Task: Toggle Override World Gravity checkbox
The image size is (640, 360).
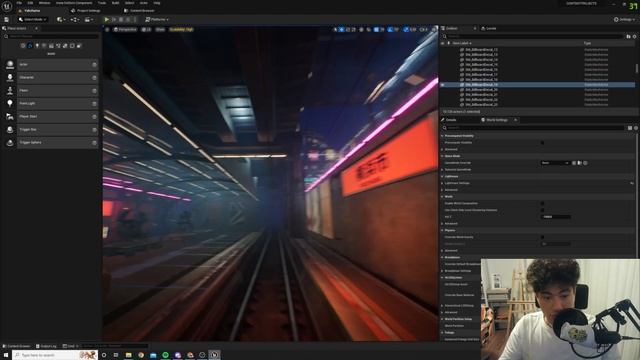Action: [x=542, y=237]
